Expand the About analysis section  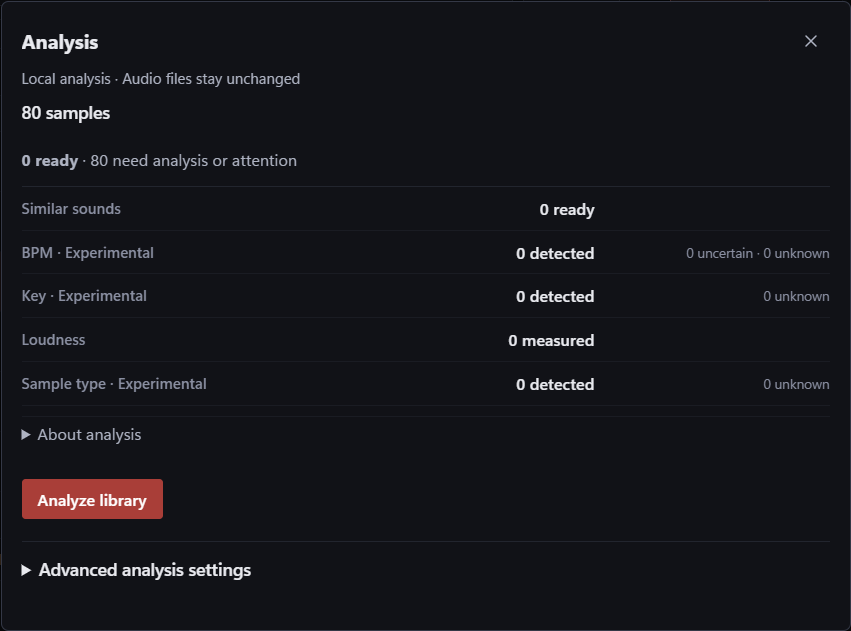[x=81, y=435]
